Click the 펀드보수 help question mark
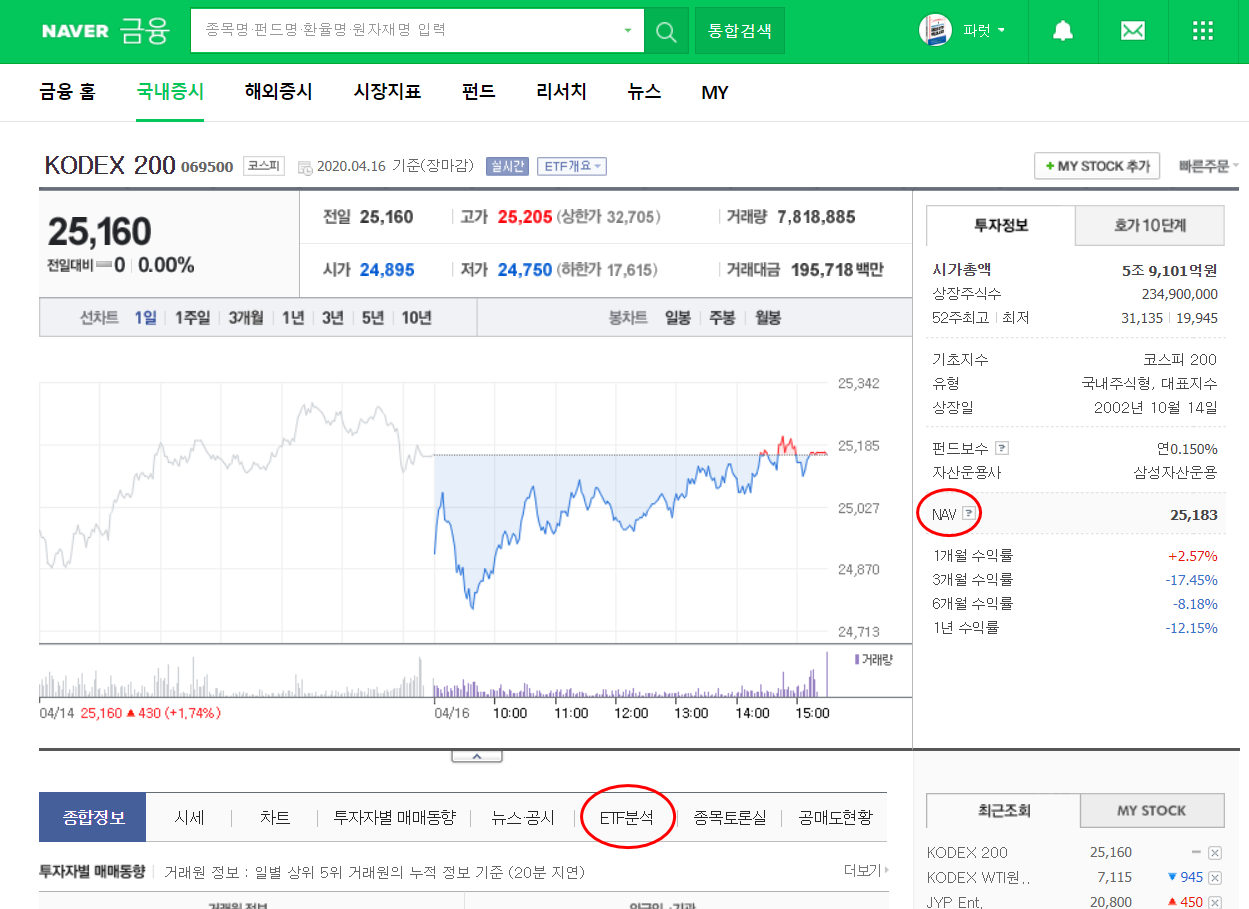 [999, 447]
